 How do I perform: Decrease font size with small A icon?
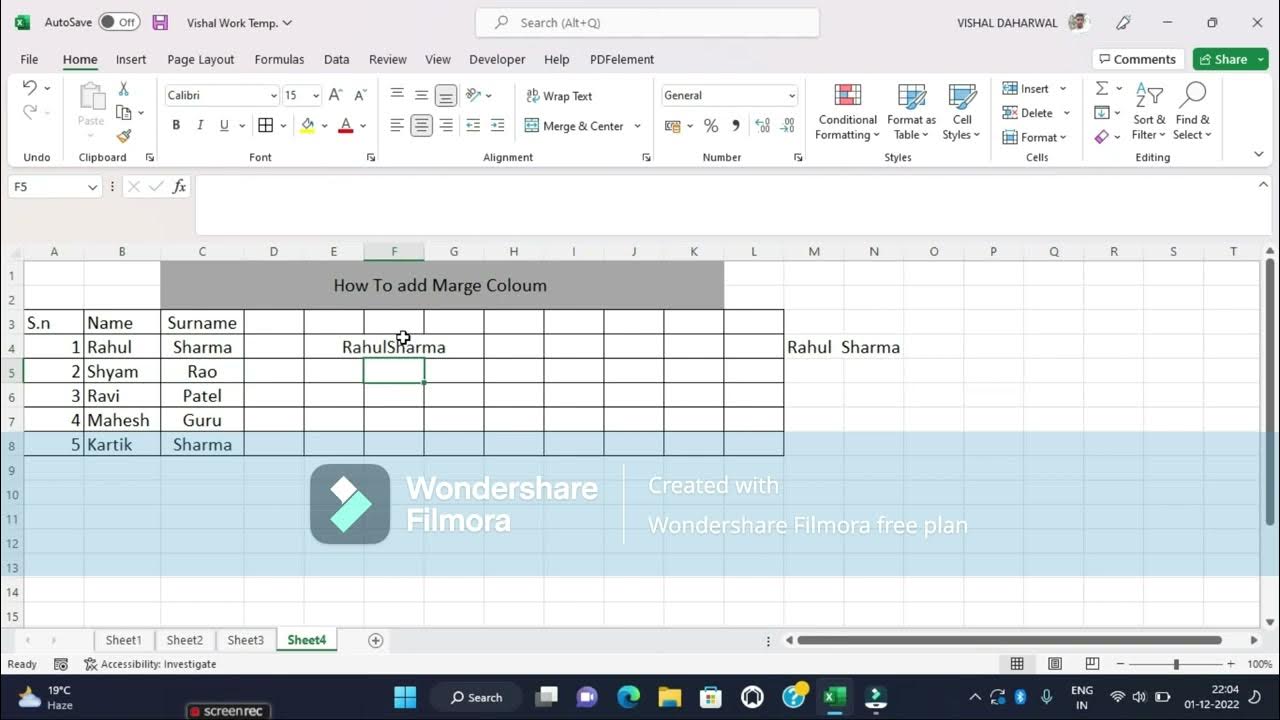click(358, 95)
